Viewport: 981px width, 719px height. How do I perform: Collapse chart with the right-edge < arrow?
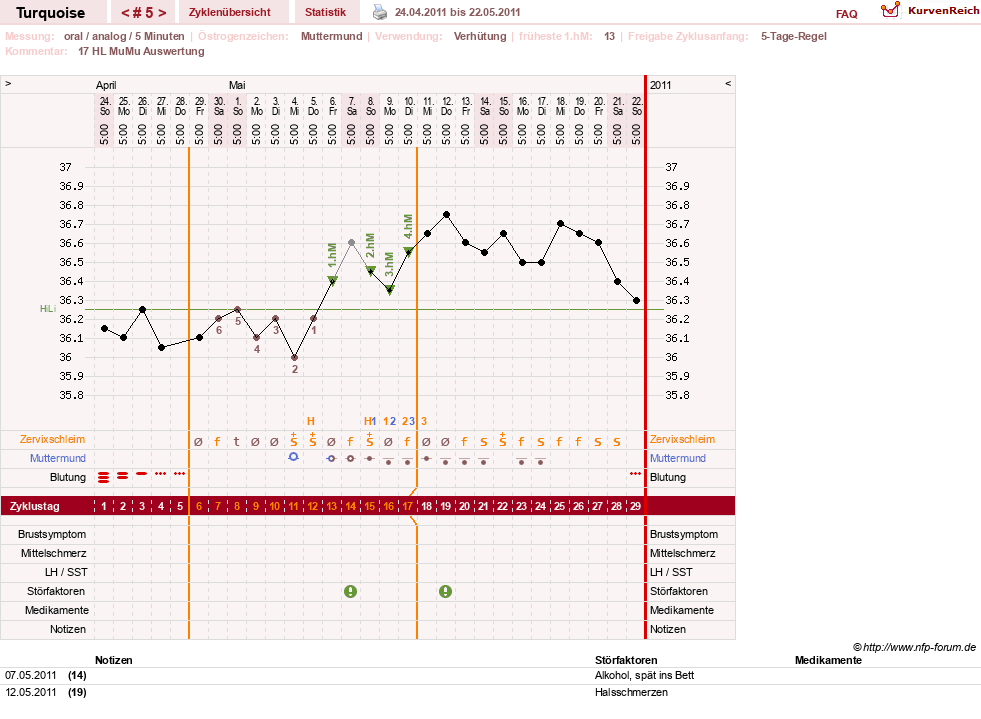pos(728,83)
